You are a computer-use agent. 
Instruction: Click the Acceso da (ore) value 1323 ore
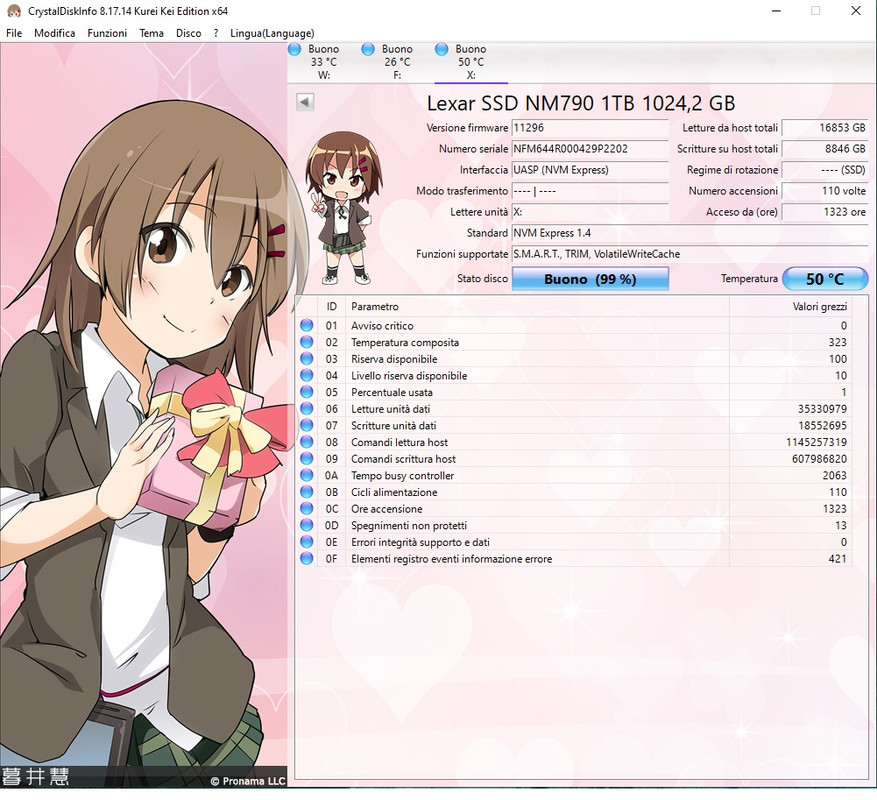click(x=824, y=212)
